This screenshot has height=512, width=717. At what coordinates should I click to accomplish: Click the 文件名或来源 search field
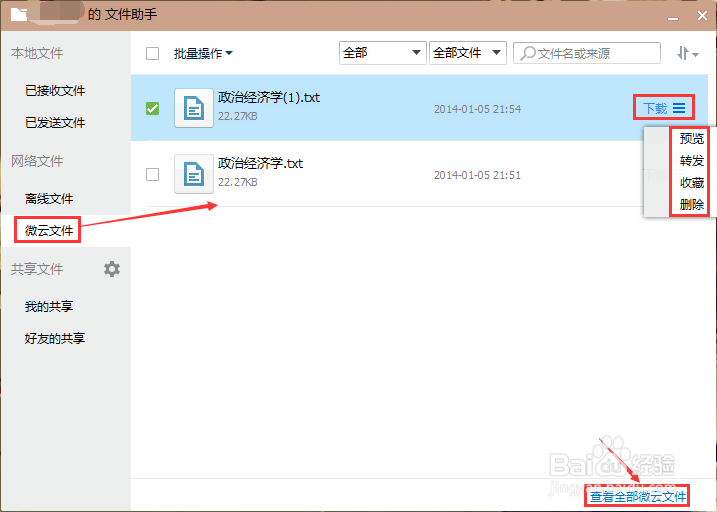[587, 53]
